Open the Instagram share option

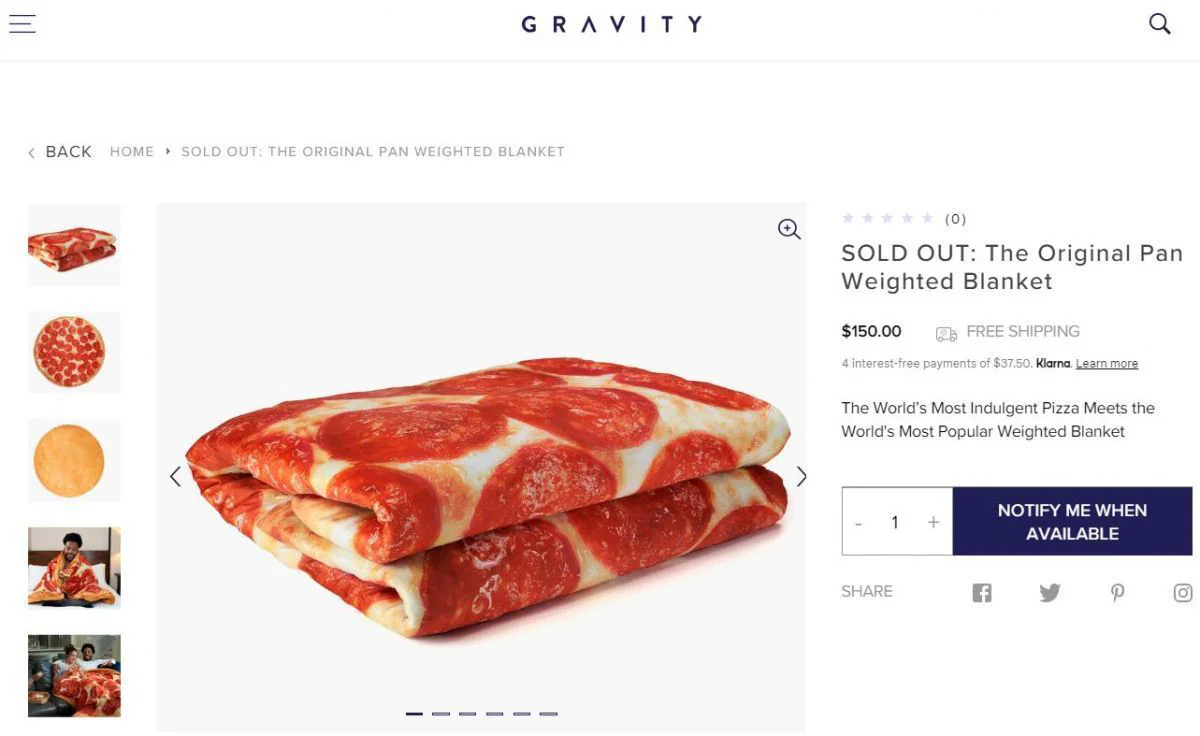point(1183,592)
